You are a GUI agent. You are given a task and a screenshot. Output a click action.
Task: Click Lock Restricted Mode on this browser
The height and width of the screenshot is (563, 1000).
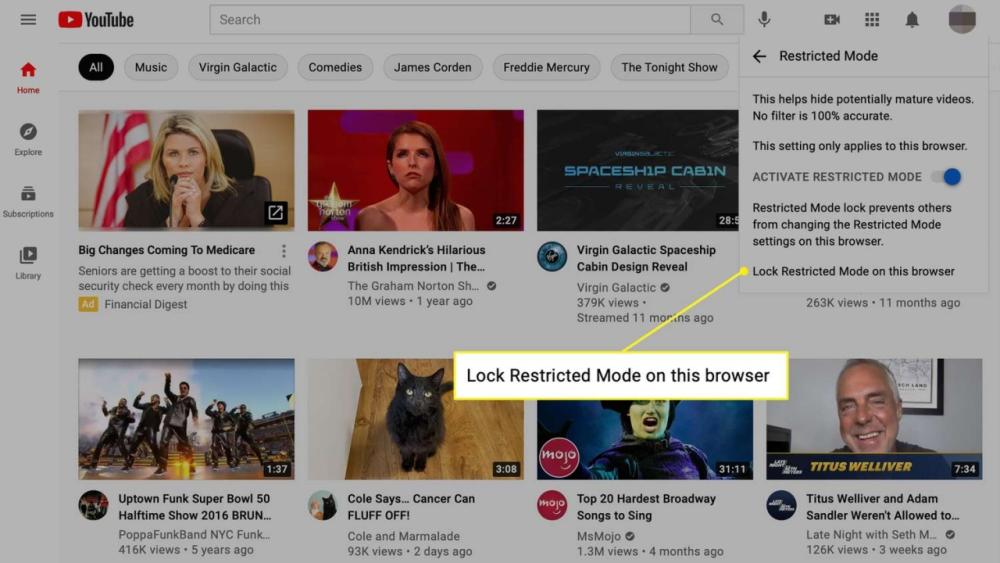(853, 272)
